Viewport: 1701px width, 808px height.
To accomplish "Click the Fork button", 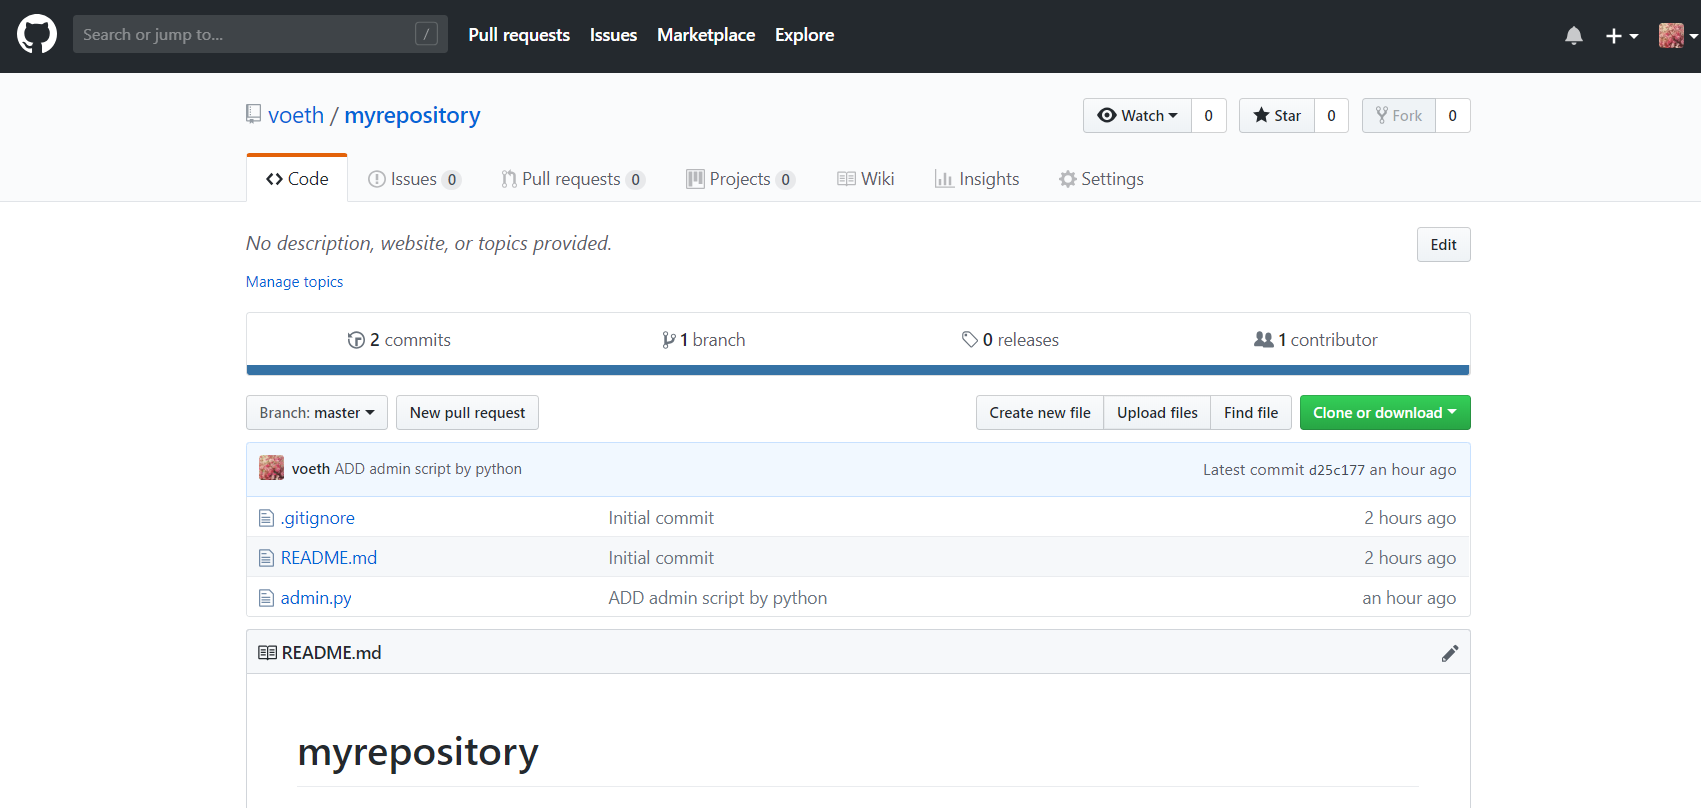I will 1399,115.
